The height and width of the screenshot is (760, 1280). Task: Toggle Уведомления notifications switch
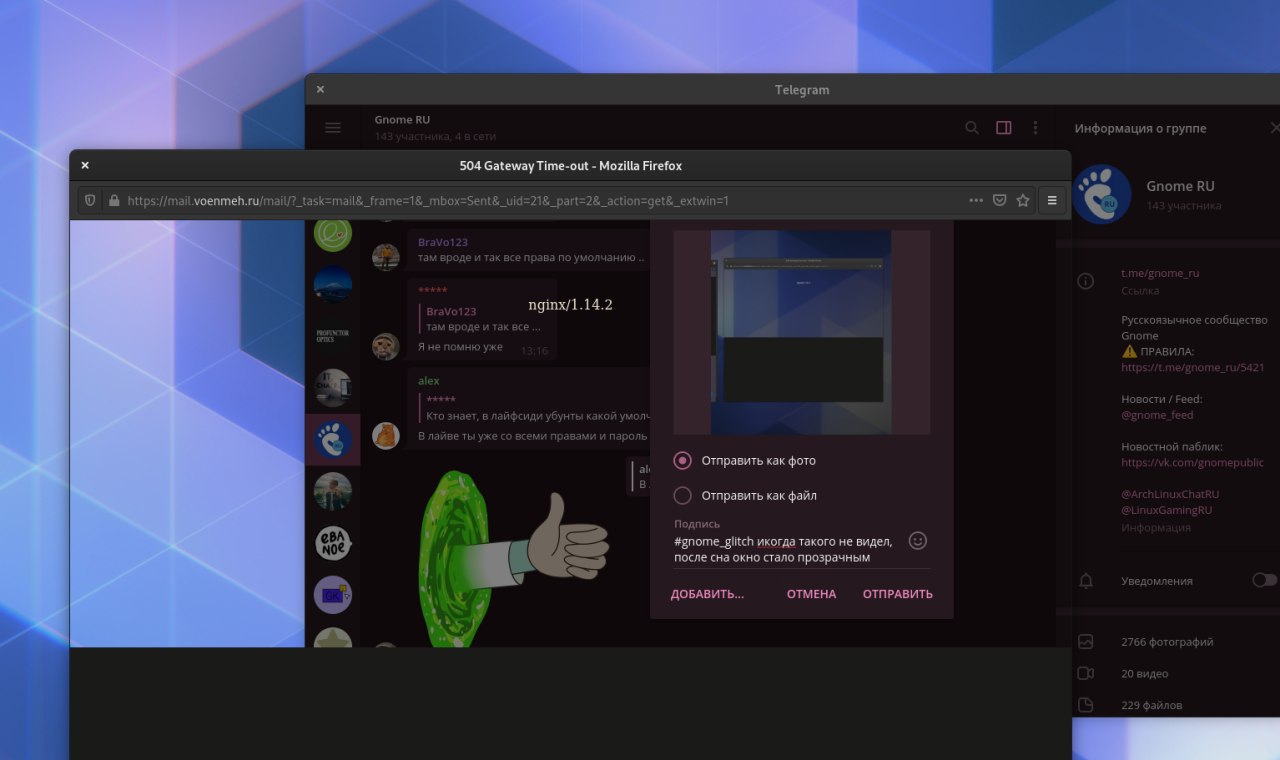pyautogui.click(x=1264, y=580)
